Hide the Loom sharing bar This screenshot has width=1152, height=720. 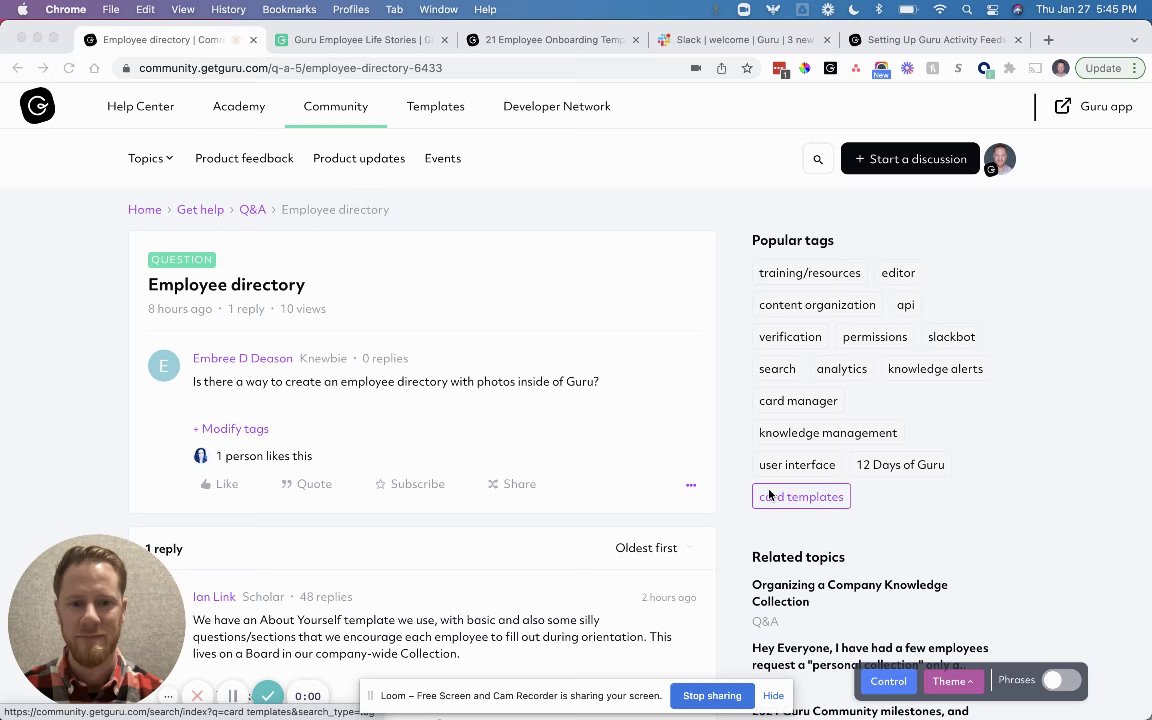(x=773, y=696)
